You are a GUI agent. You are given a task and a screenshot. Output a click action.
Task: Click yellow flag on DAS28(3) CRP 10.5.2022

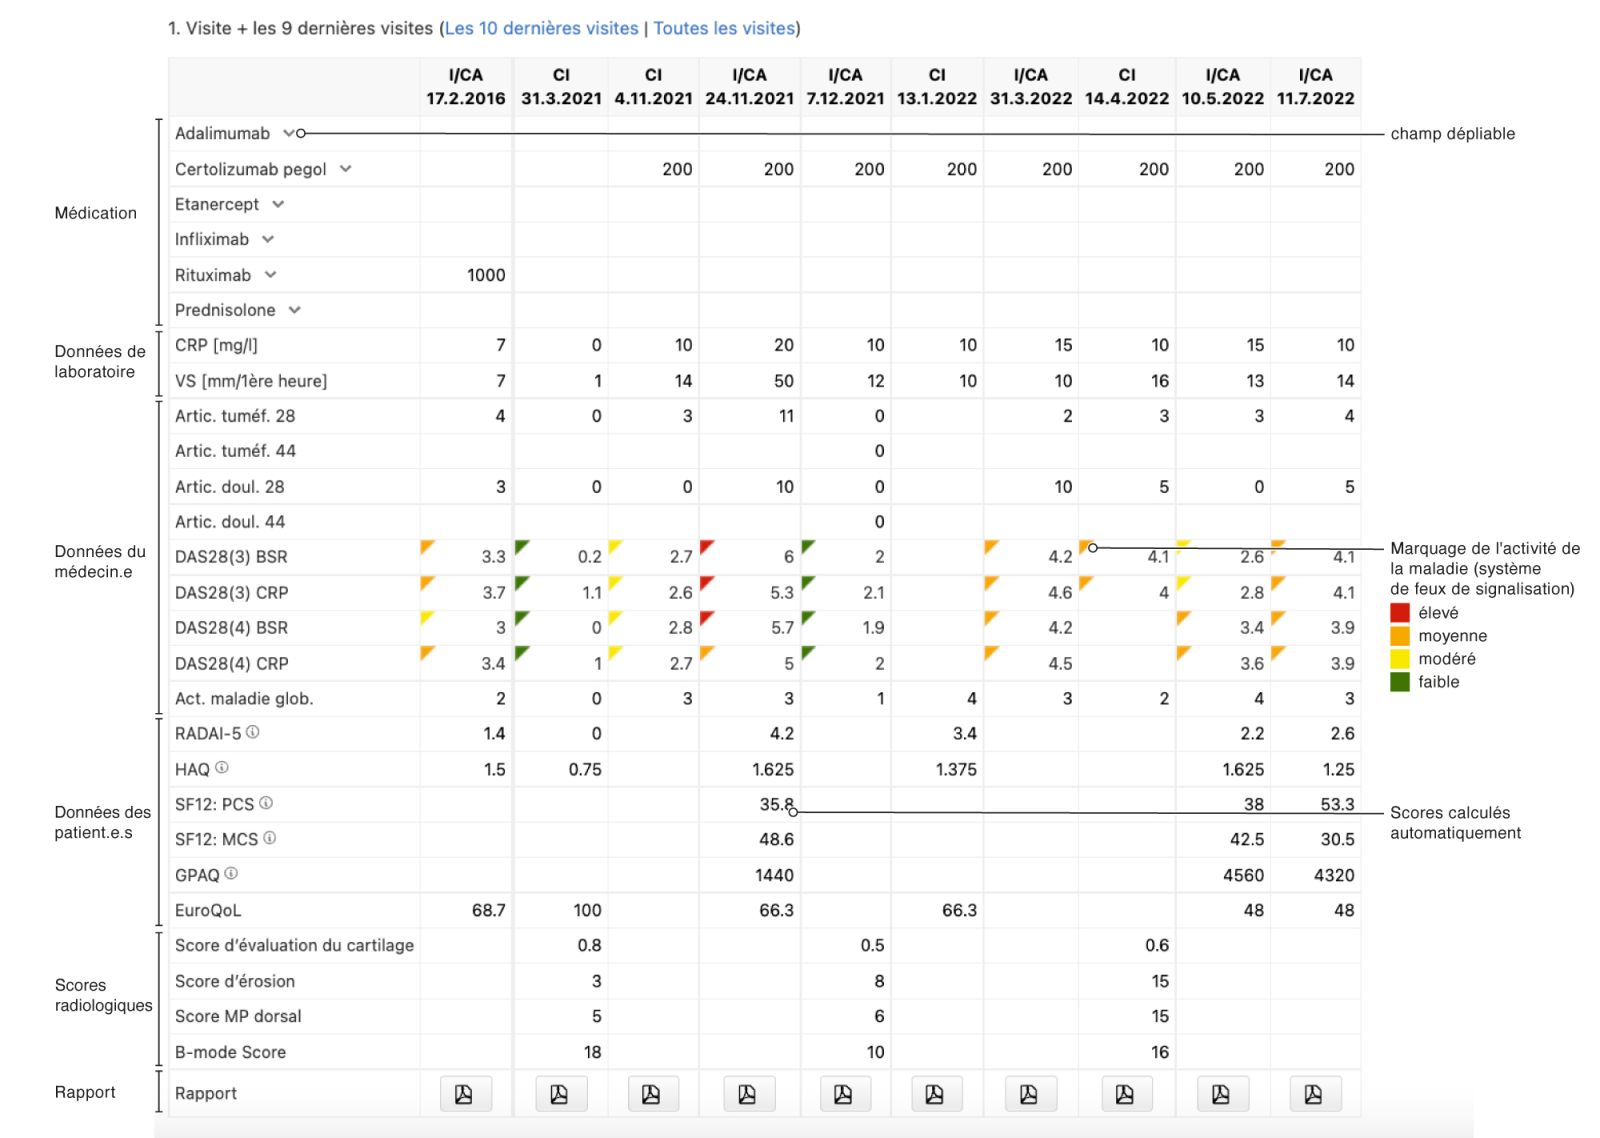pyautogui.click(x=1183, y=581)
